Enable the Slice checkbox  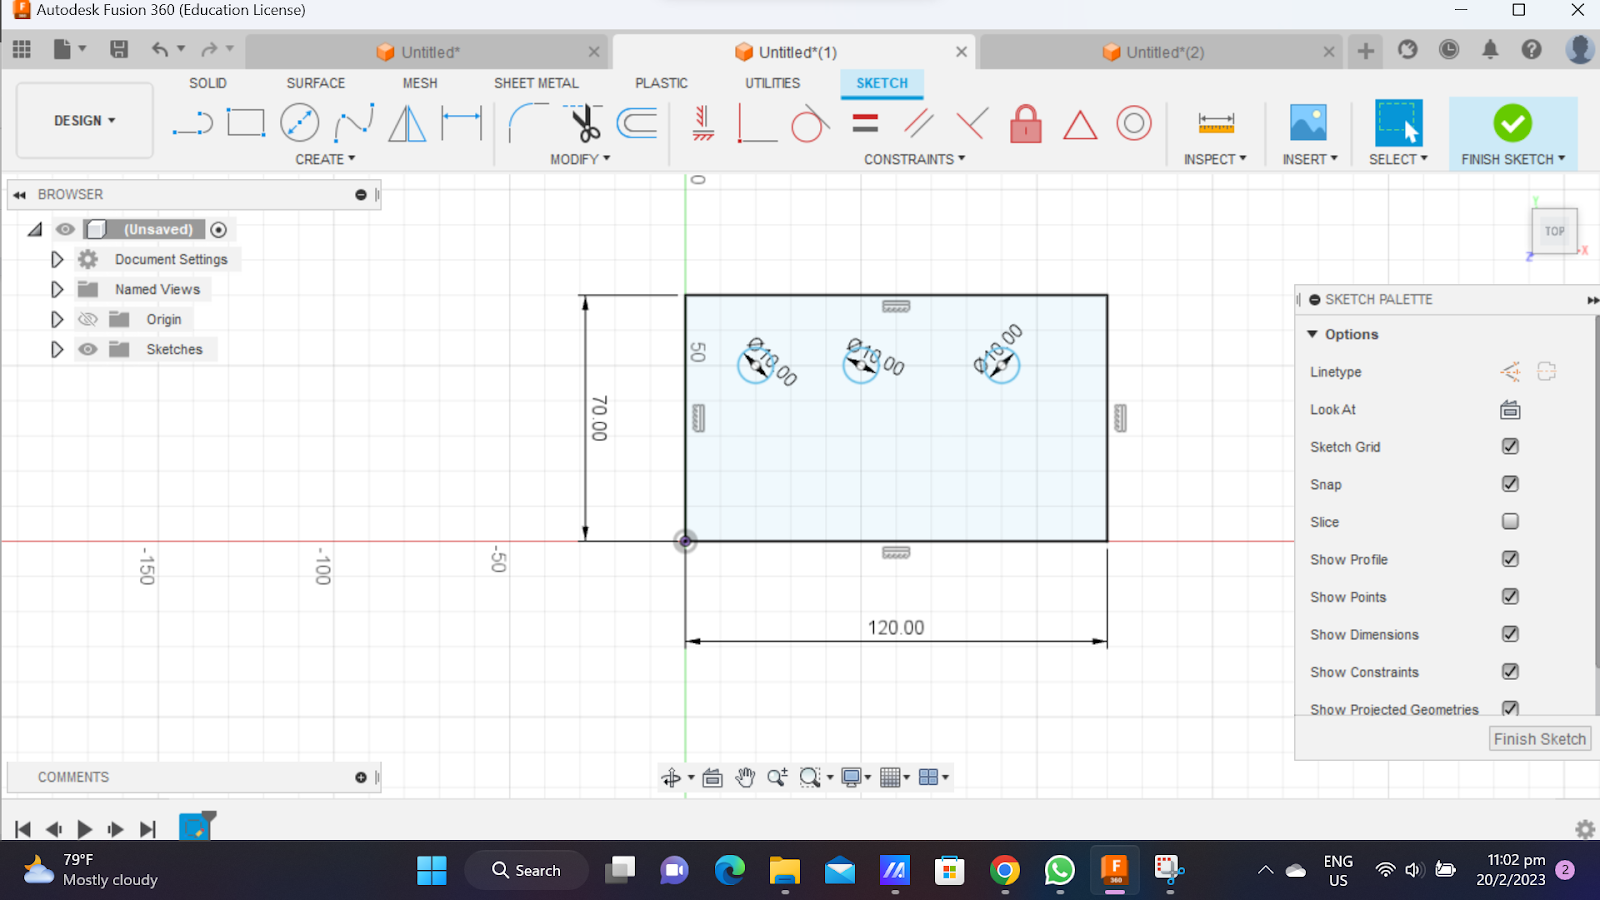(x=1510, y=521)
